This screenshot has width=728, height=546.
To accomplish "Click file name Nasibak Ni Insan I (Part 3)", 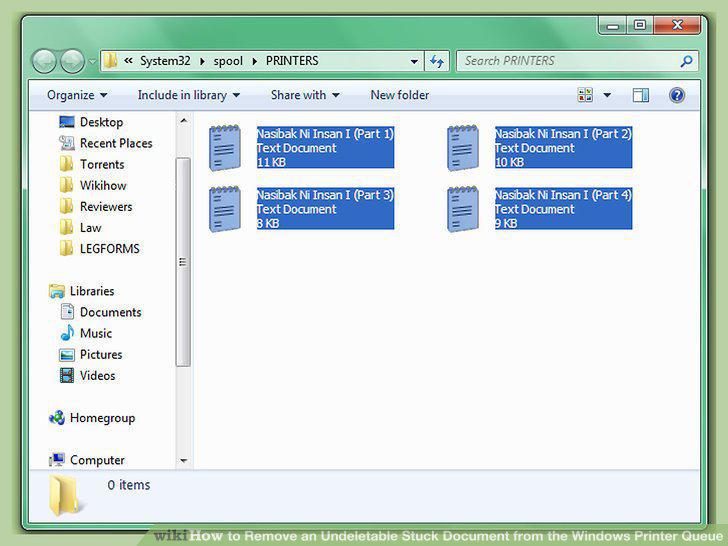I will click(325, 195).
